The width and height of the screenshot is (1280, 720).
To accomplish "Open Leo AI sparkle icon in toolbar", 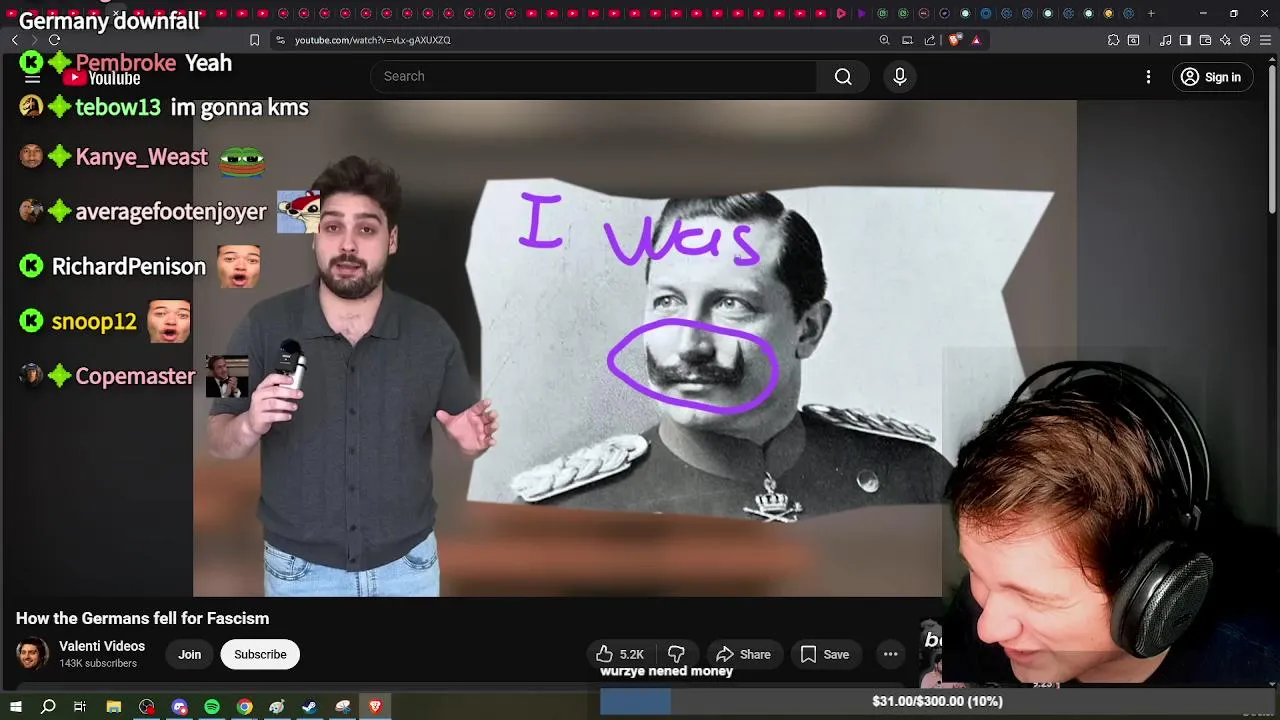I will 1225,40.
